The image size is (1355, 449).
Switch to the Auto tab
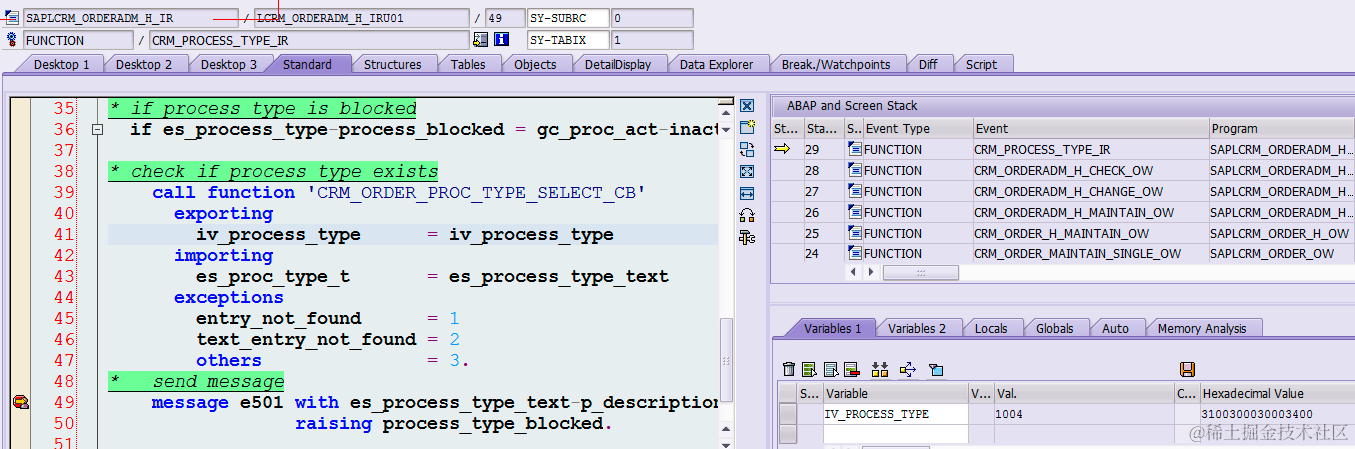coord(1115,328)
